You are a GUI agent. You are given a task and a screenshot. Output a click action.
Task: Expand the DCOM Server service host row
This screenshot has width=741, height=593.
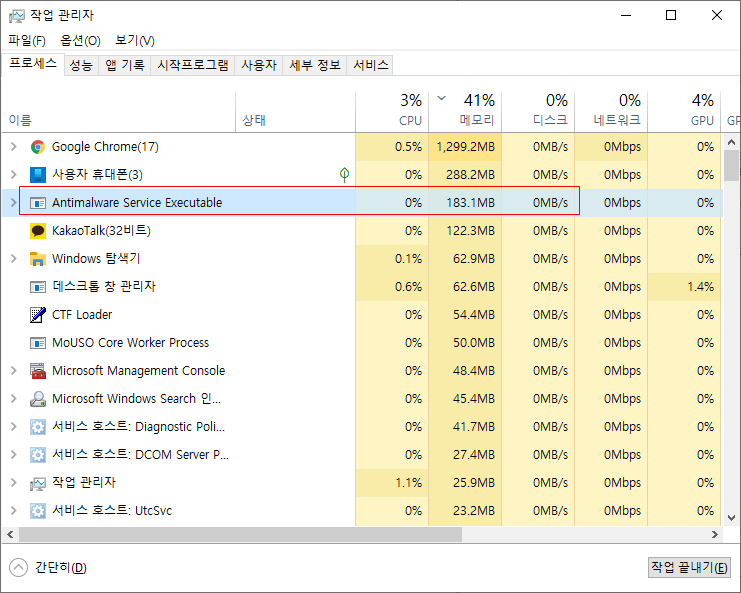tap(14, 455)
